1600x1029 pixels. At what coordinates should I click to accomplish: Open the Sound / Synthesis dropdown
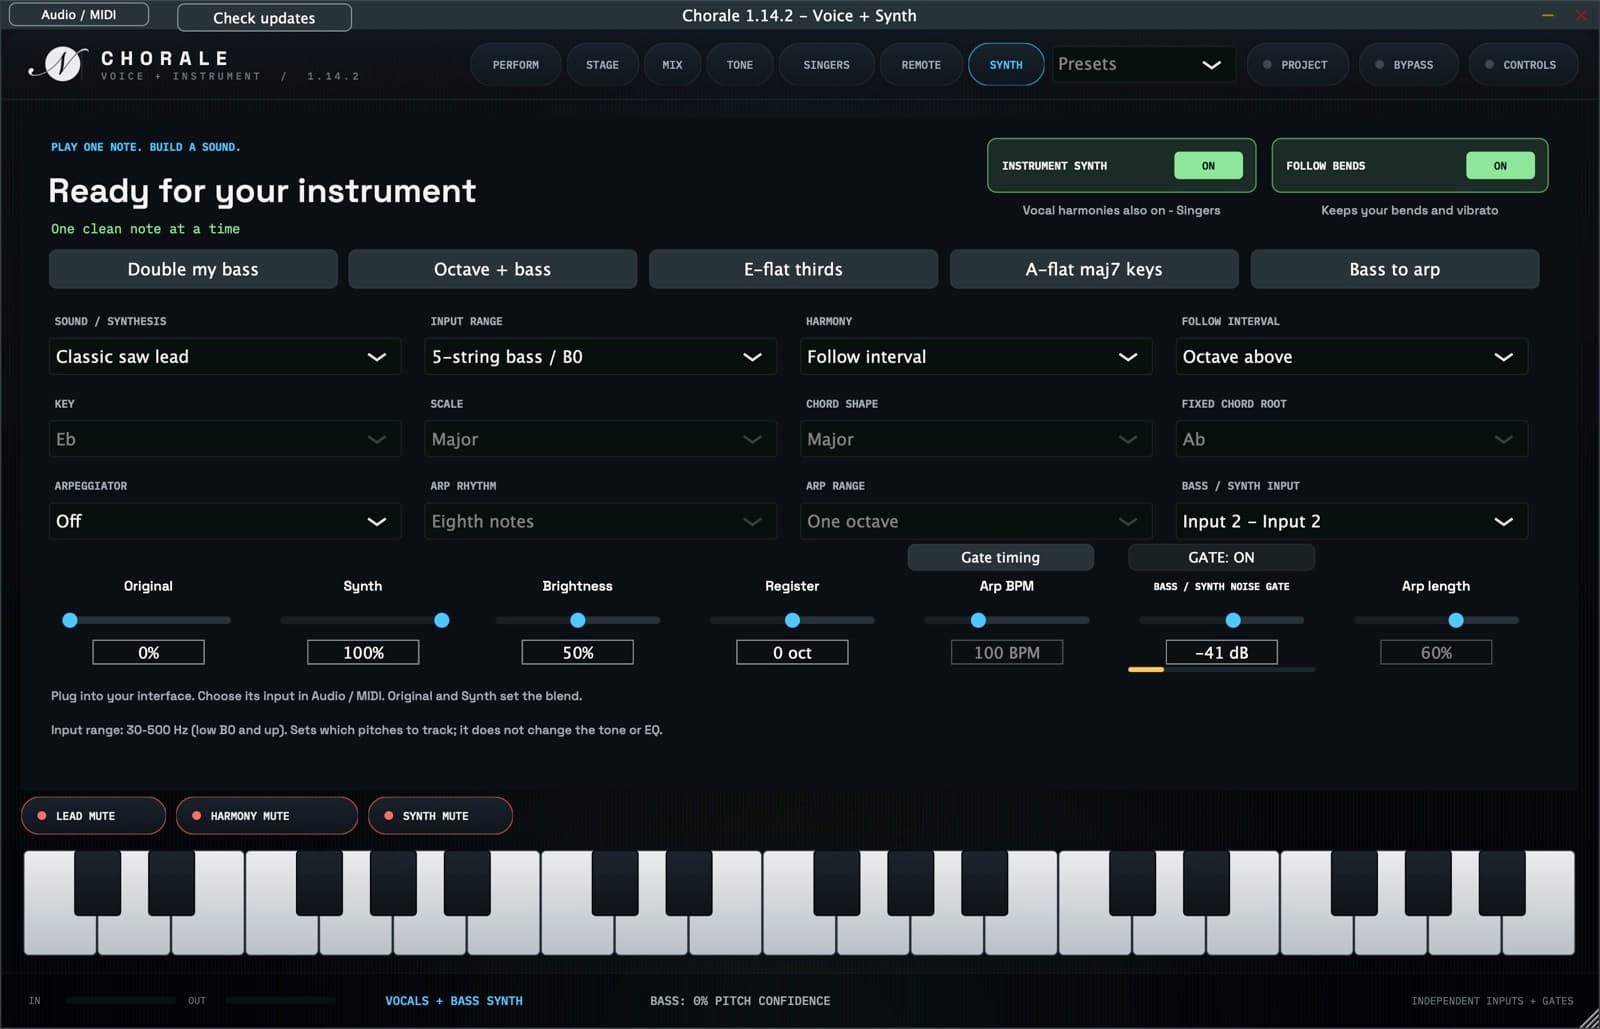tap(225, 357)
